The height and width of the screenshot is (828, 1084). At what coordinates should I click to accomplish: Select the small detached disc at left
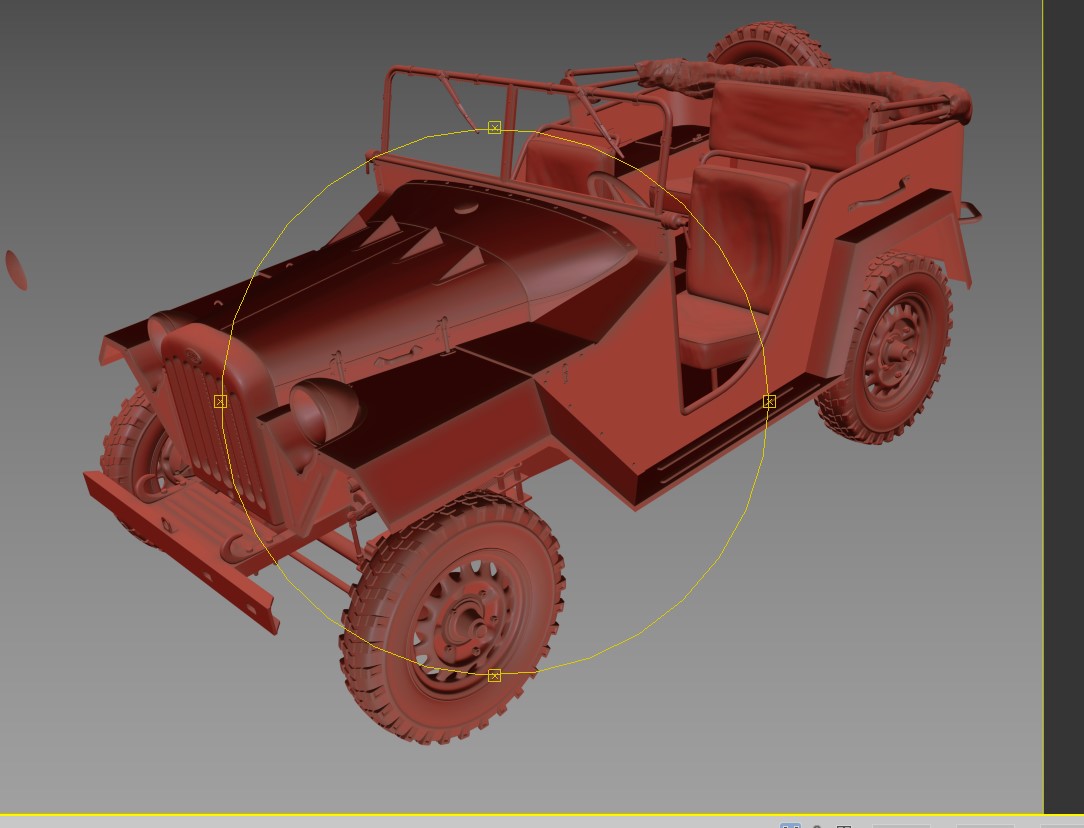[17, 269]
